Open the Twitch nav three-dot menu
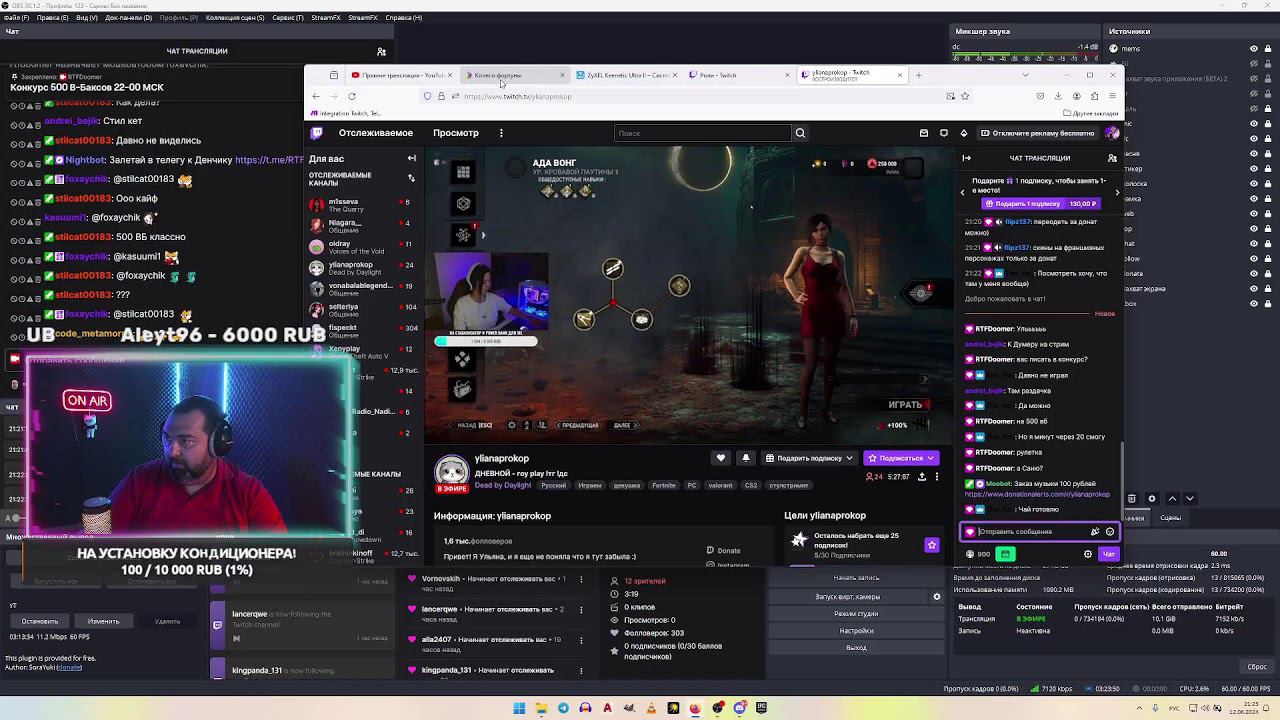 (x=501, y=133)
